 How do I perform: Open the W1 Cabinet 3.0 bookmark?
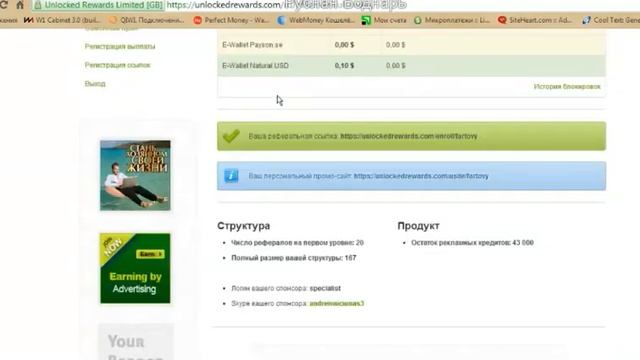click(62, 20)
